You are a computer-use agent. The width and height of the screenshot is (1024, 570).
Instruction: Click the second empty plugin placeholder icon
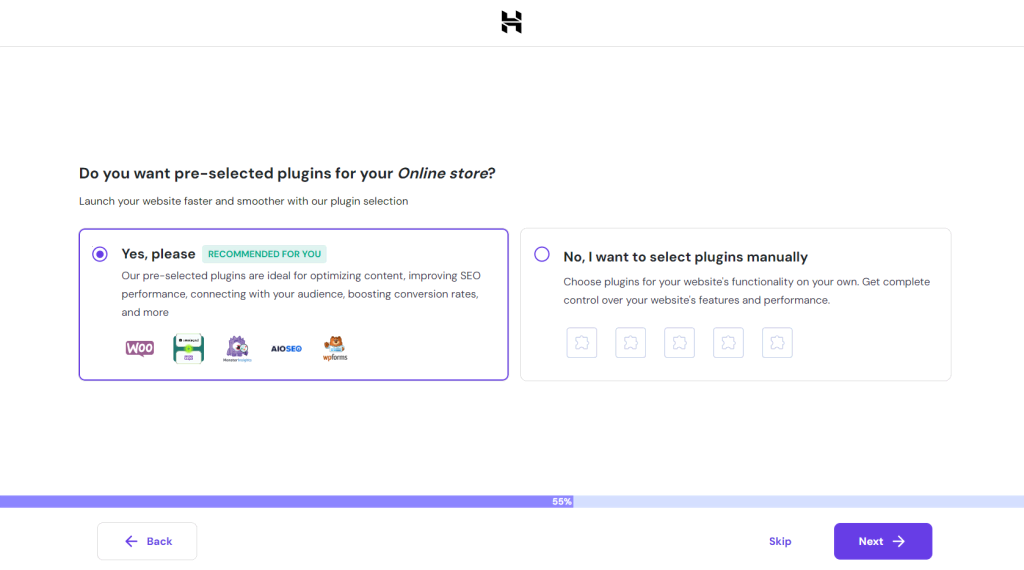click(630, 343)
